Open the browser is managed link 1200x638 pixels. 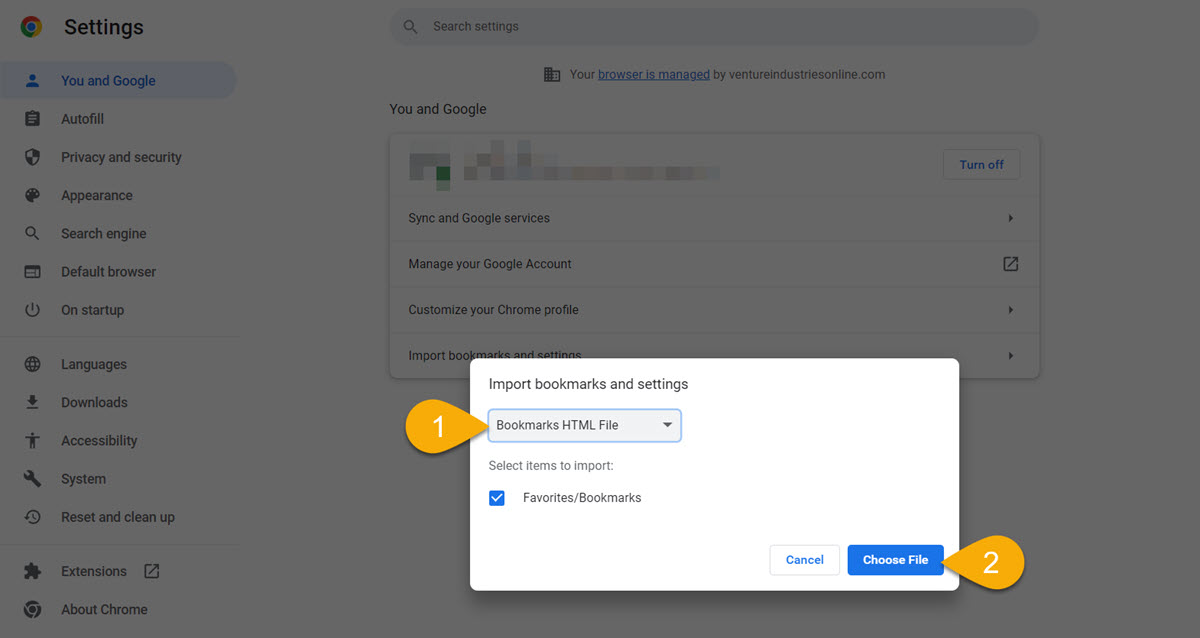tap(654, 74)
